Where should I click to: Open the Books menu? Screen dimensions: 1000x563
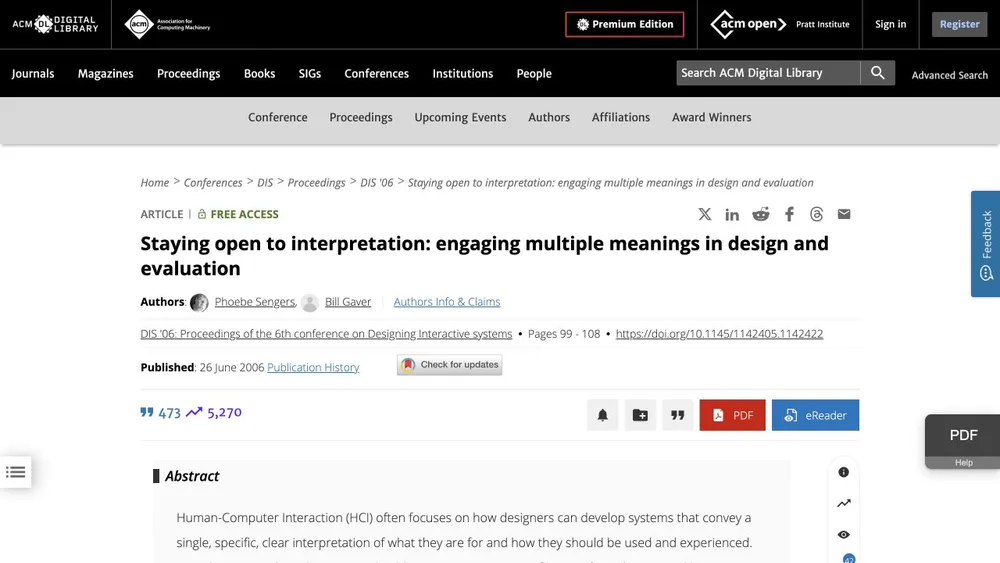point(259,73)
